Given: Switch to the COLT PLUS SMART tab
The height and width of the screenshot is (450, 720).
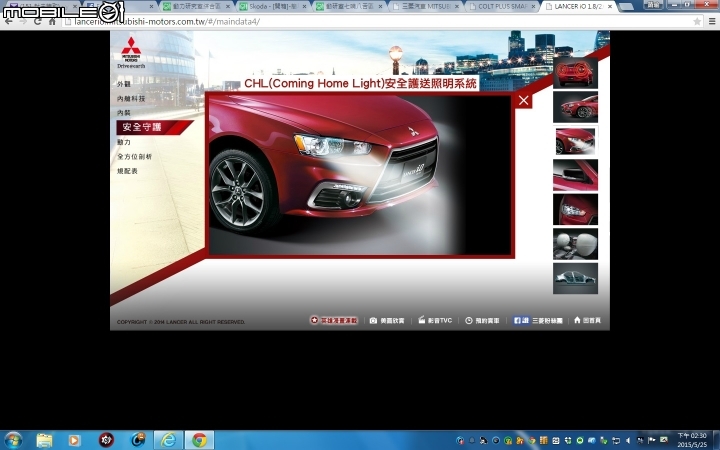Looking at the screenshot, I should (502, 6).
